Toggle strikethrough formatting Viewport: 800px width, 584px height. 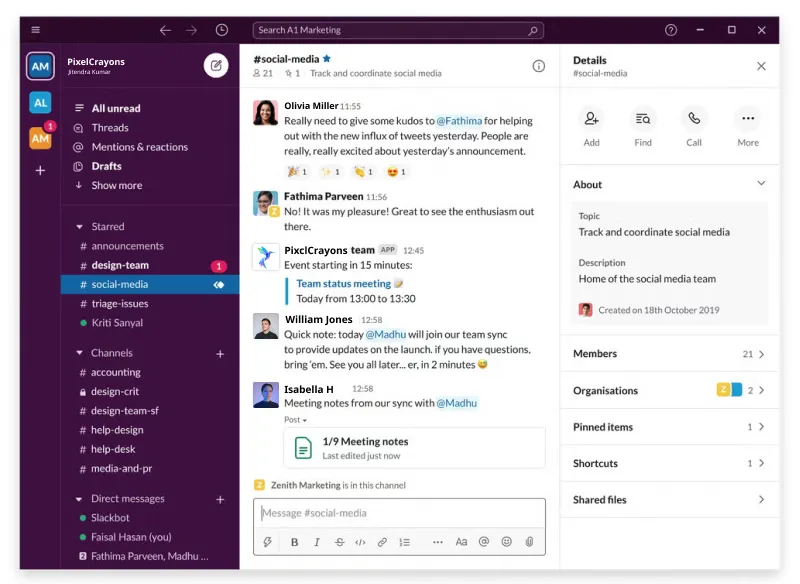point(339,542)
